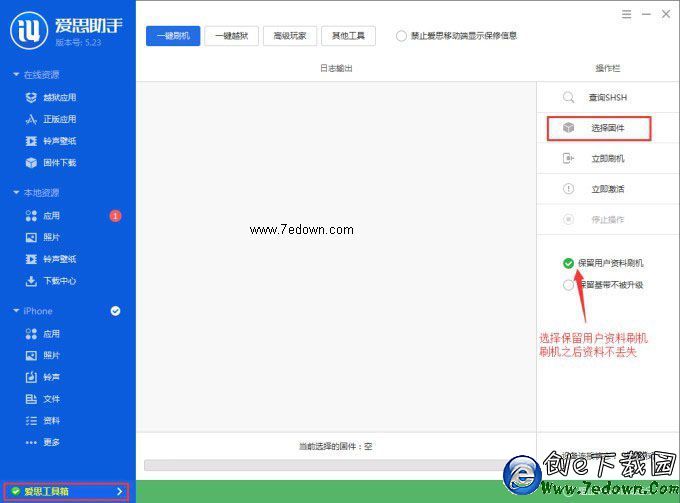Click the 立即刷机 device icon

point(569,158)
